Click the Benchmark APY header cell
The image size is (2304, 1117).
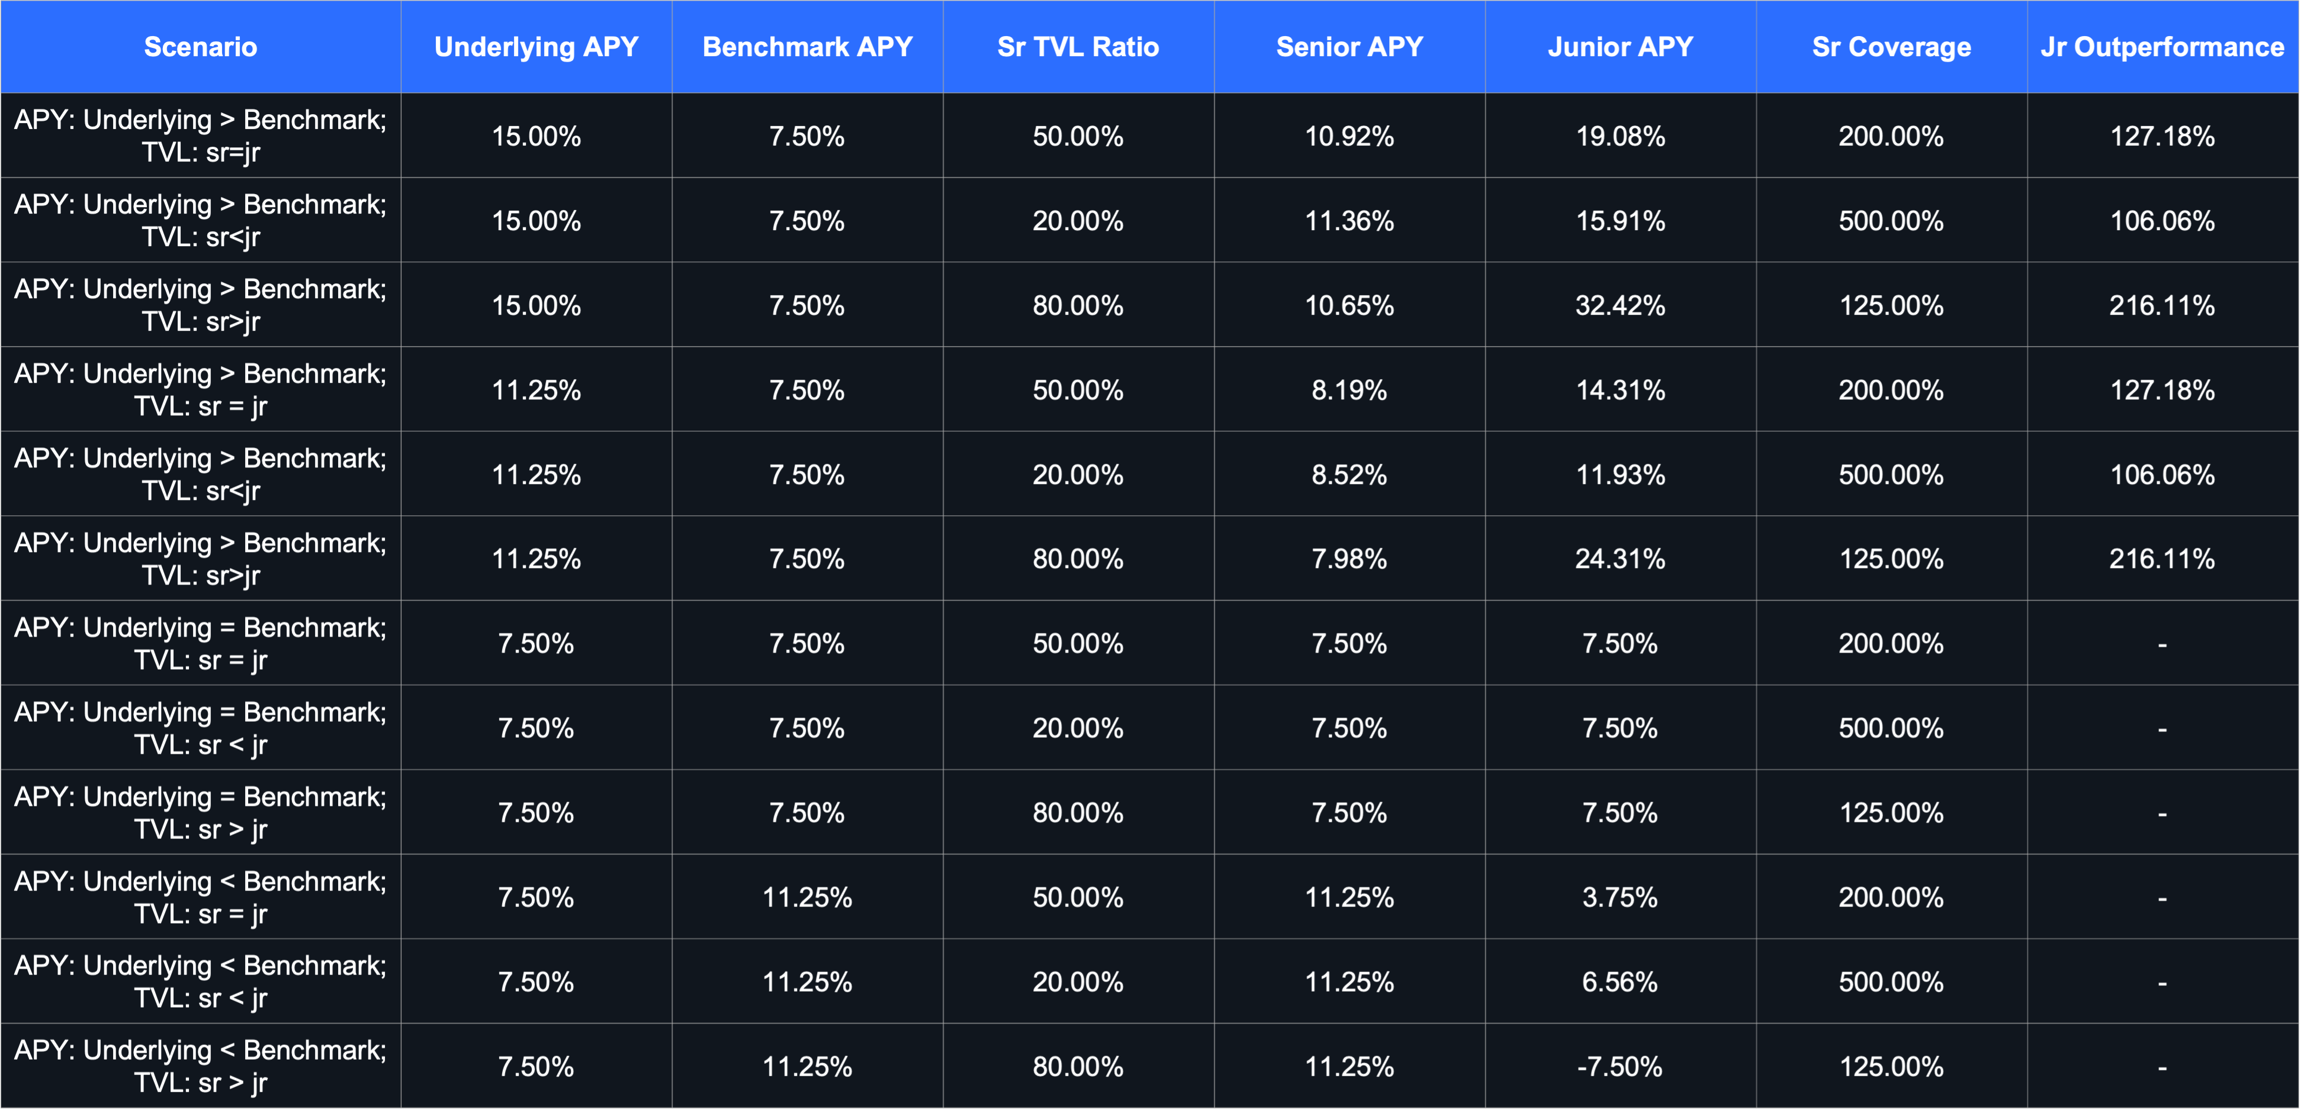click(x=807, y=47)
